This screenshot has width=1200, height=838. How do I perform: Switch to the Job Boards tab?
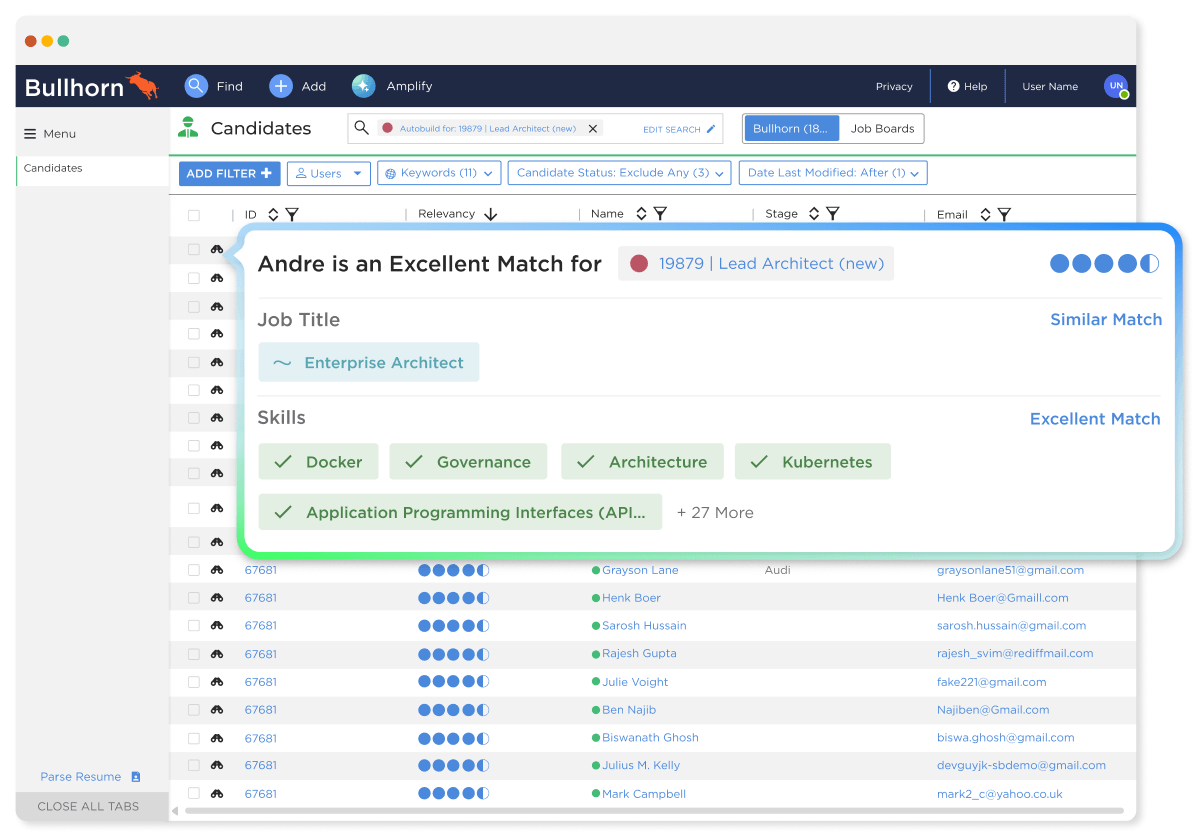pos(882,128)
